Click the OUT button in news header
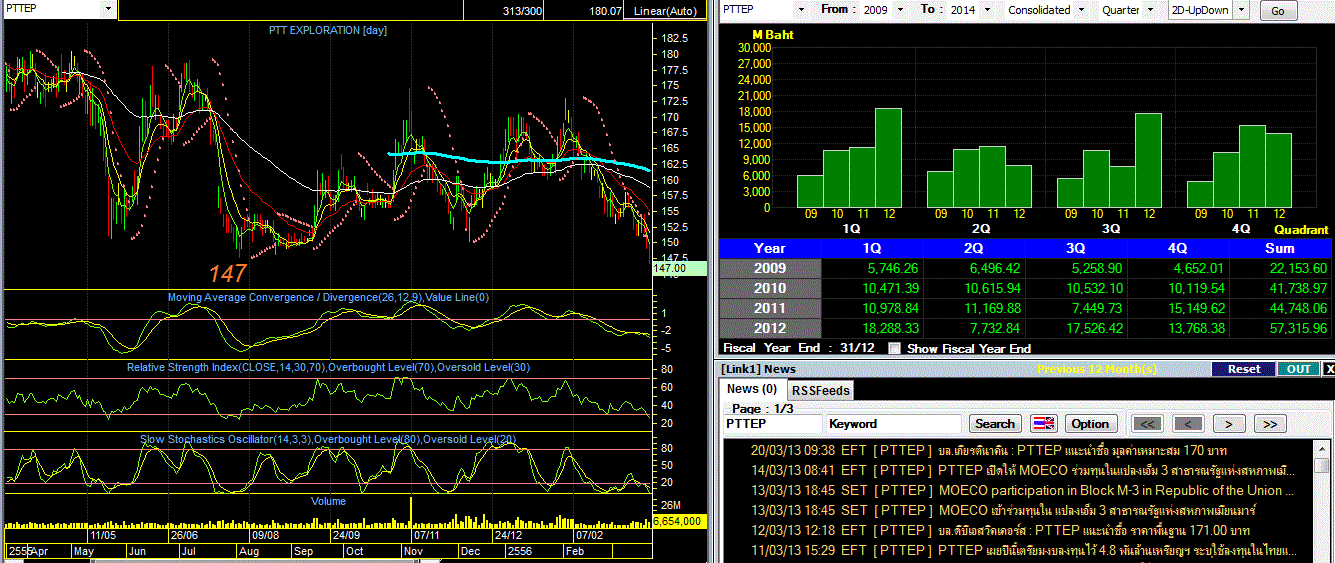The image size is (1335, 563). point(1298,369)
